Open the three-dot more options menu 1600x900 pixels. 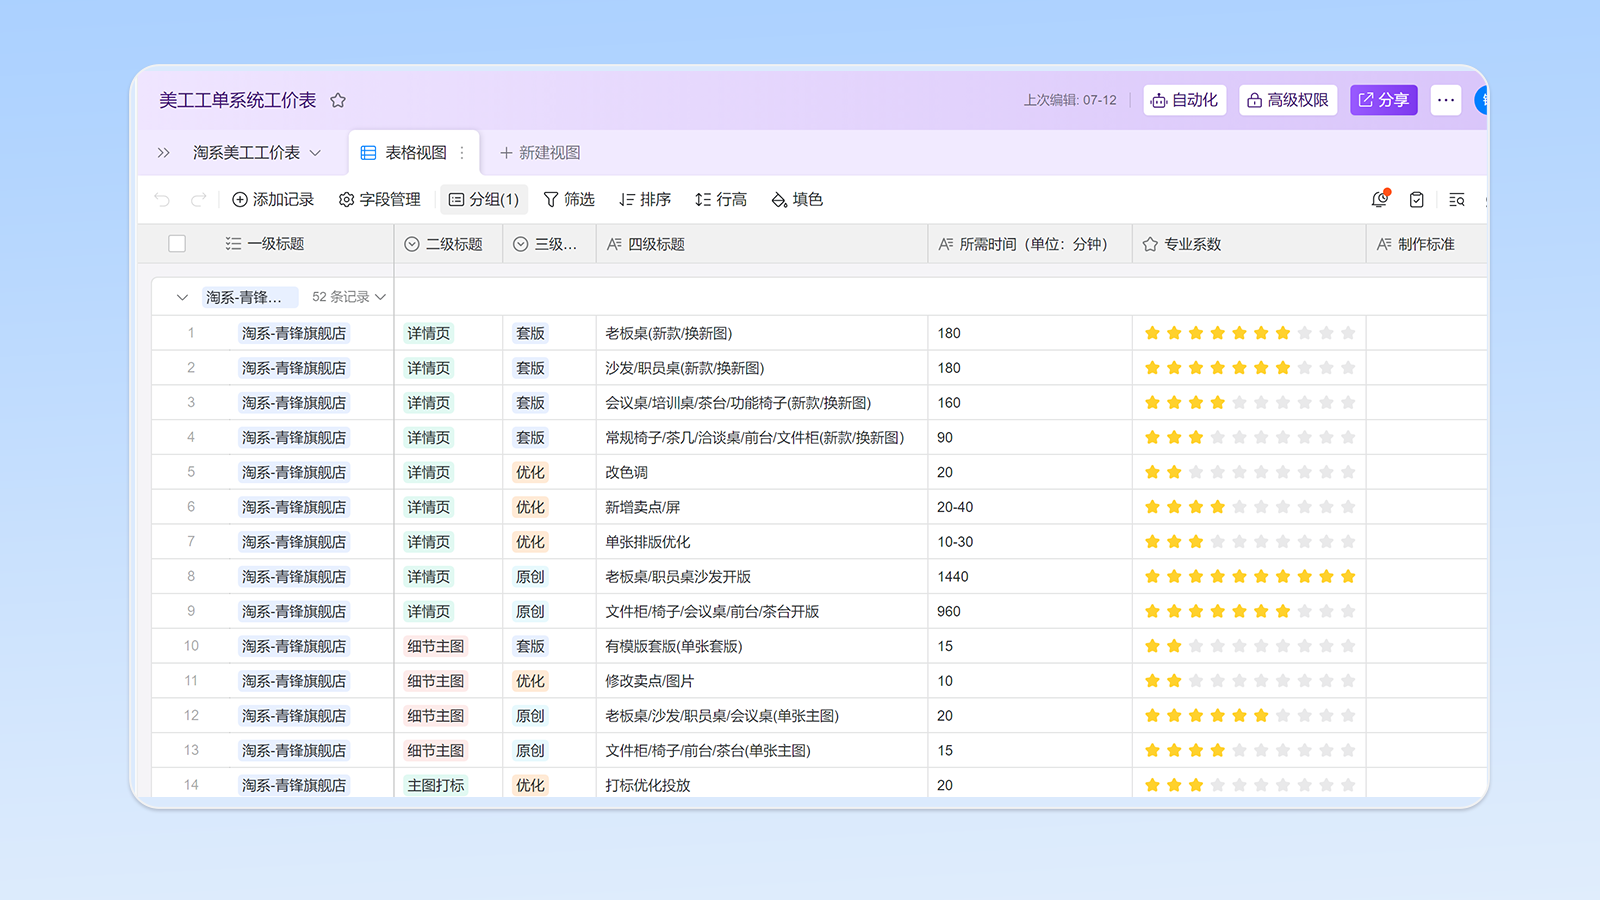click(1446, 100)
